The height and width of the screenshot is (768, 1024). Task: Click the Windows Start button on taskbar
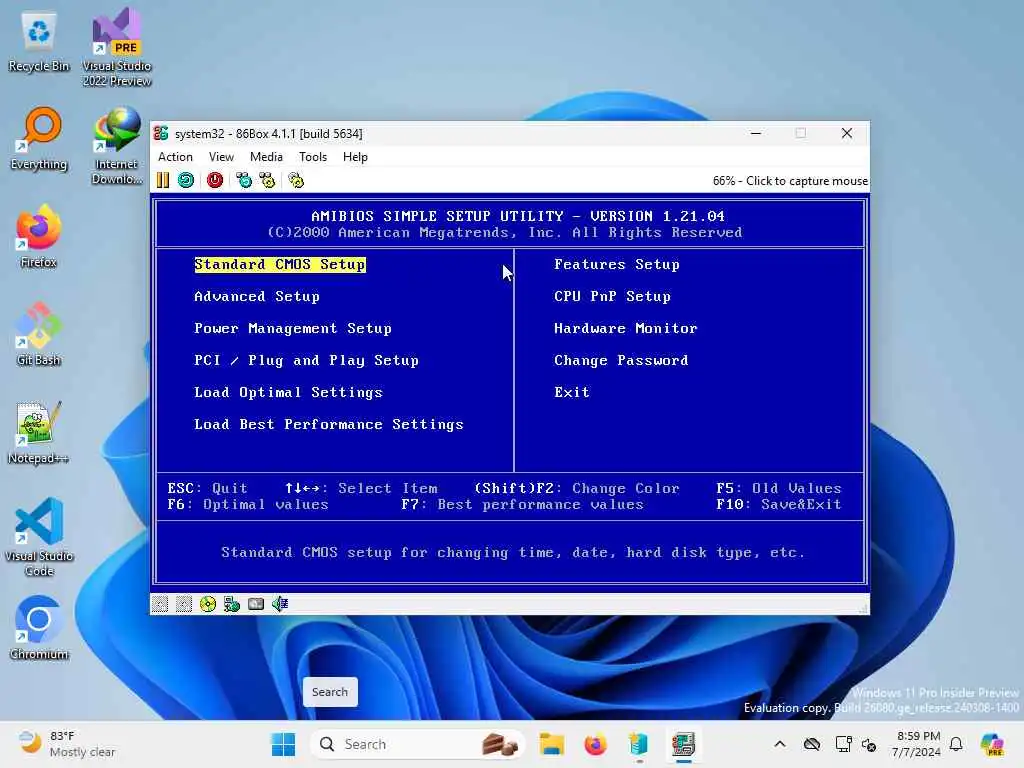(283, 744)
